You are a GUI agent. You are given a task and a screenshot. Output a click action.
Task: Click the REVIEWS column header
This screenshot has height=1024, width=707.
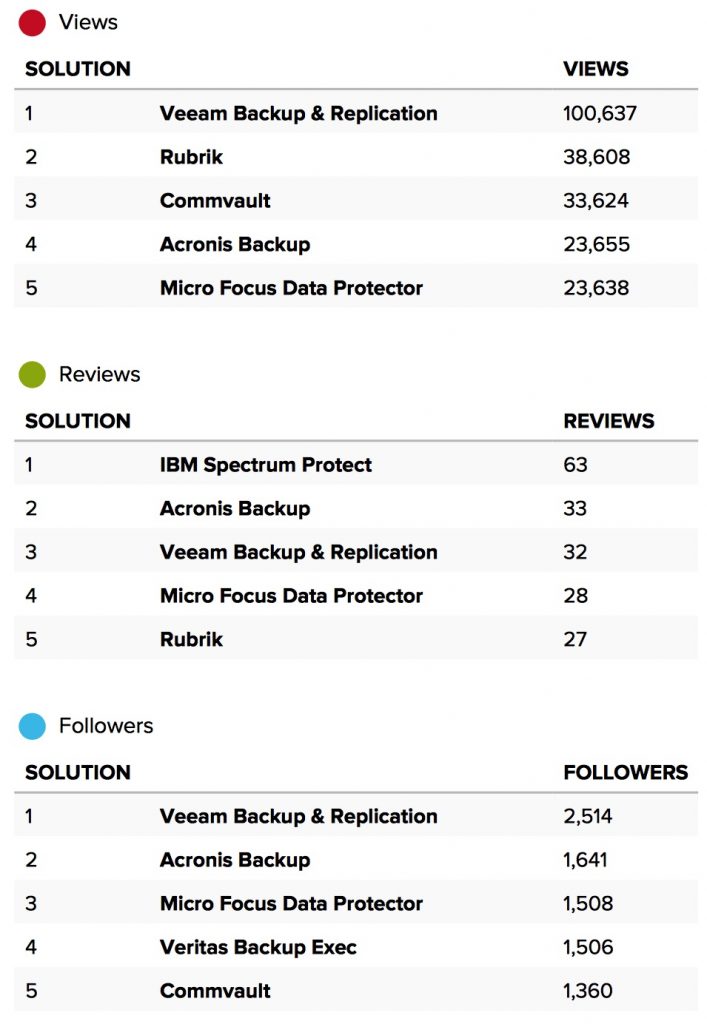pos(609,421)
